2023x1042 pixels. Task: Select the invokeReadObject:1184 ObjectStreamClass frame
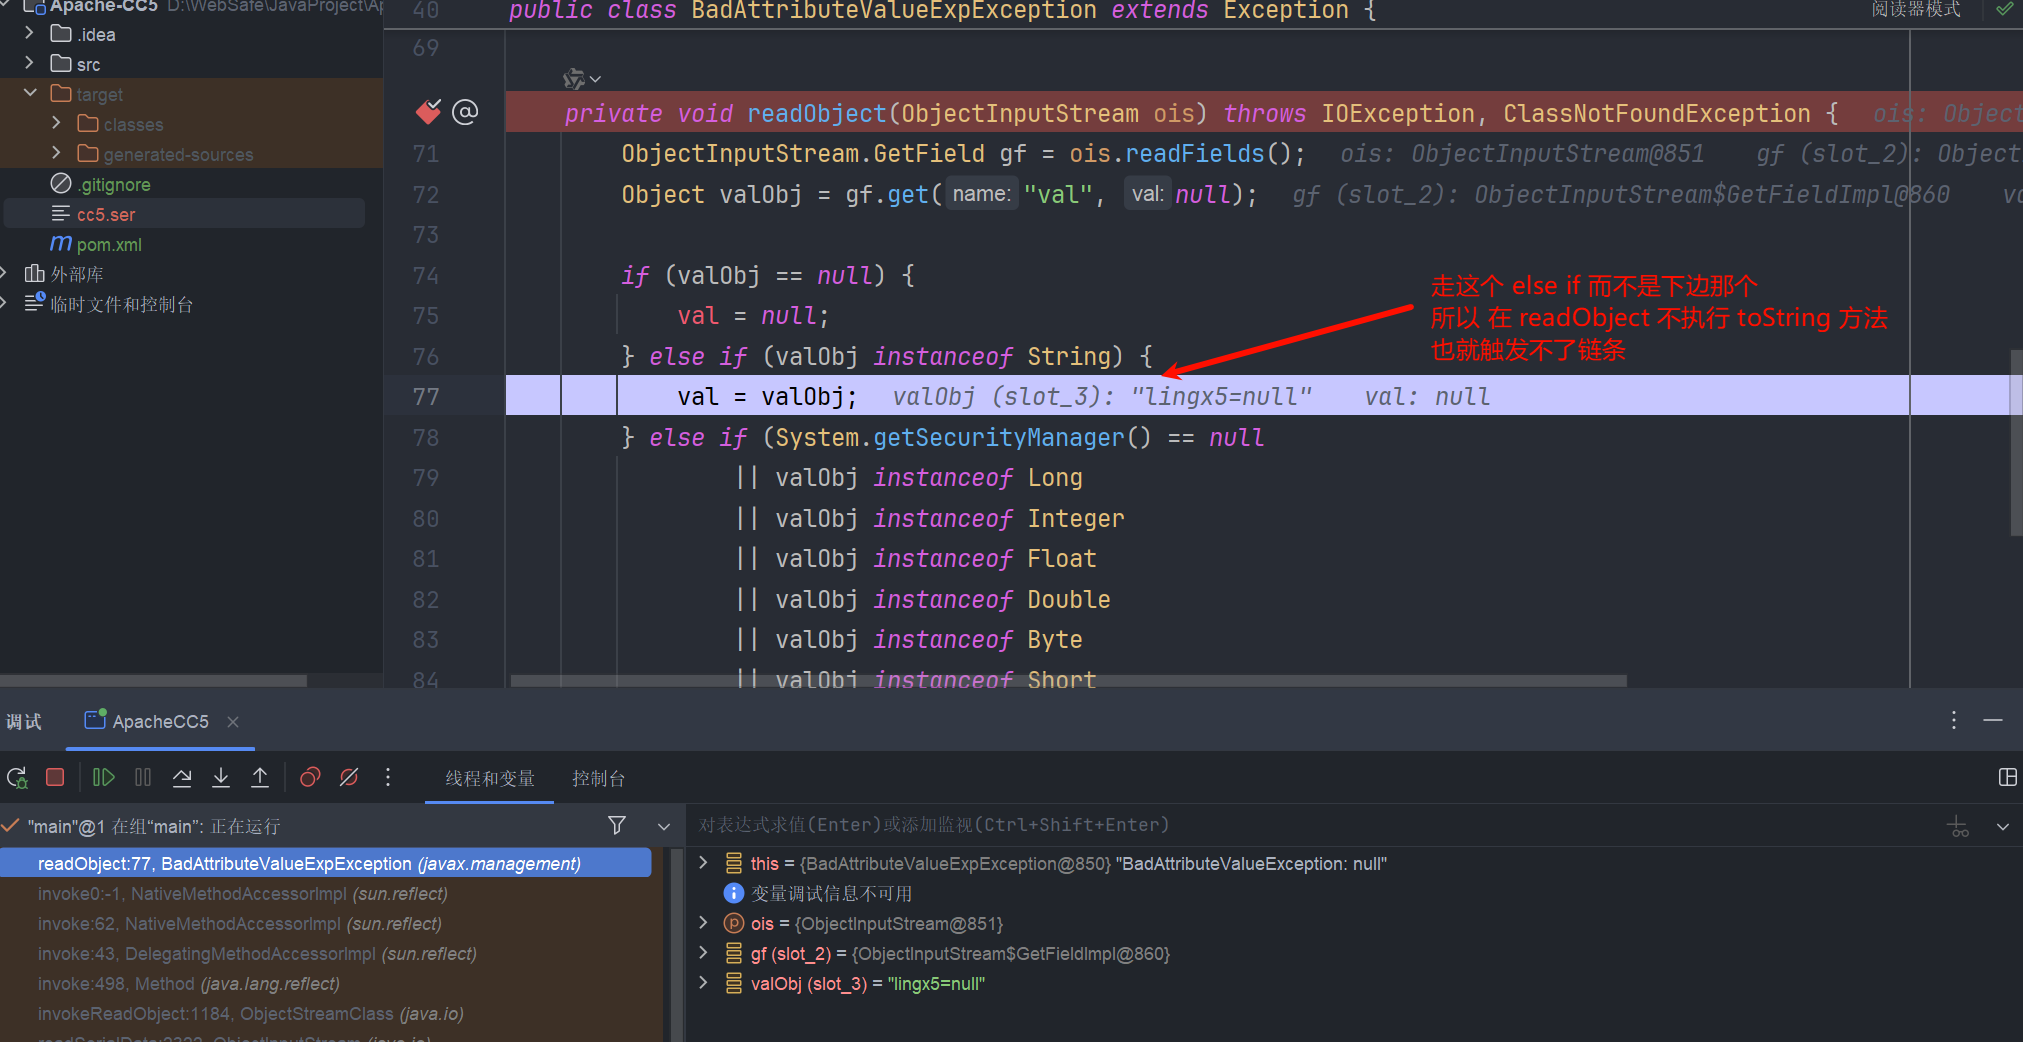326,1013
